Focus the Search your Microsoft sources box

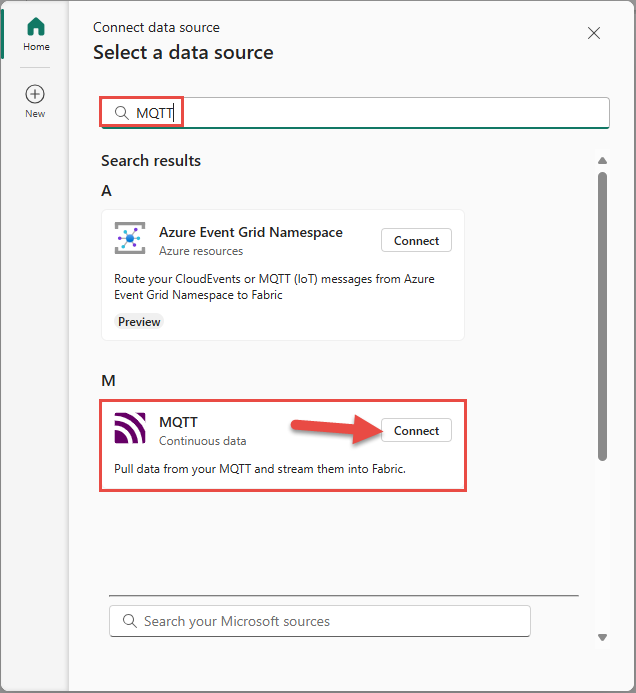pyautogui.click(x=330, y=621)
